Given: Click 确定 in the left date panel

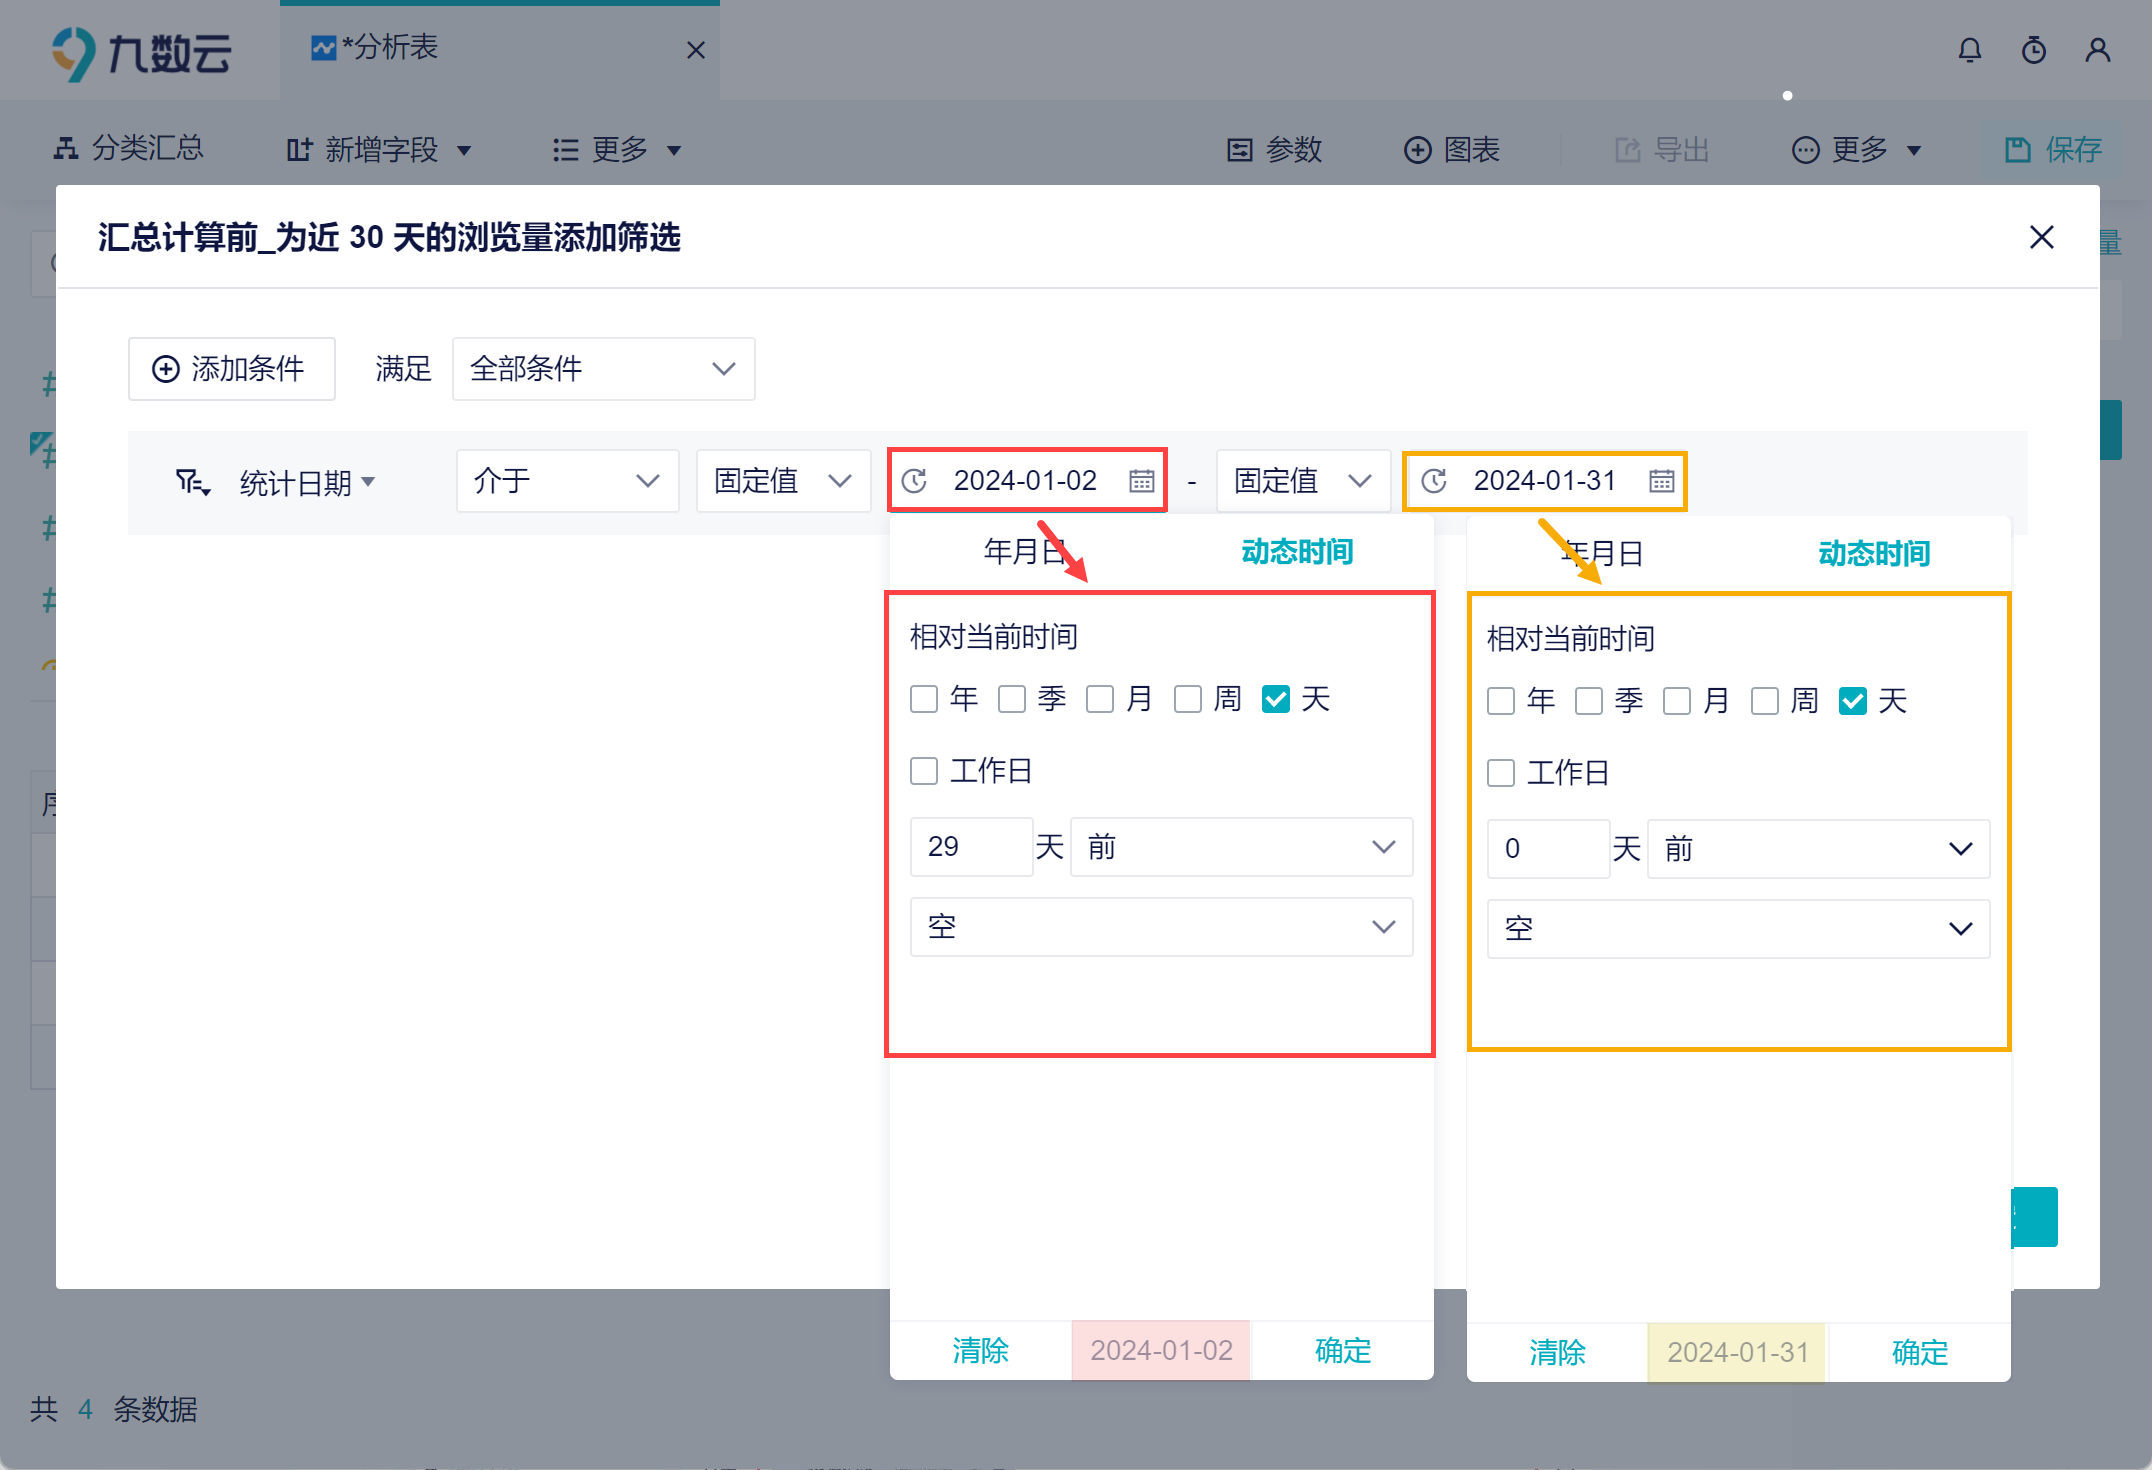Looking at the screenshot, I should tap(1342, 1351).
